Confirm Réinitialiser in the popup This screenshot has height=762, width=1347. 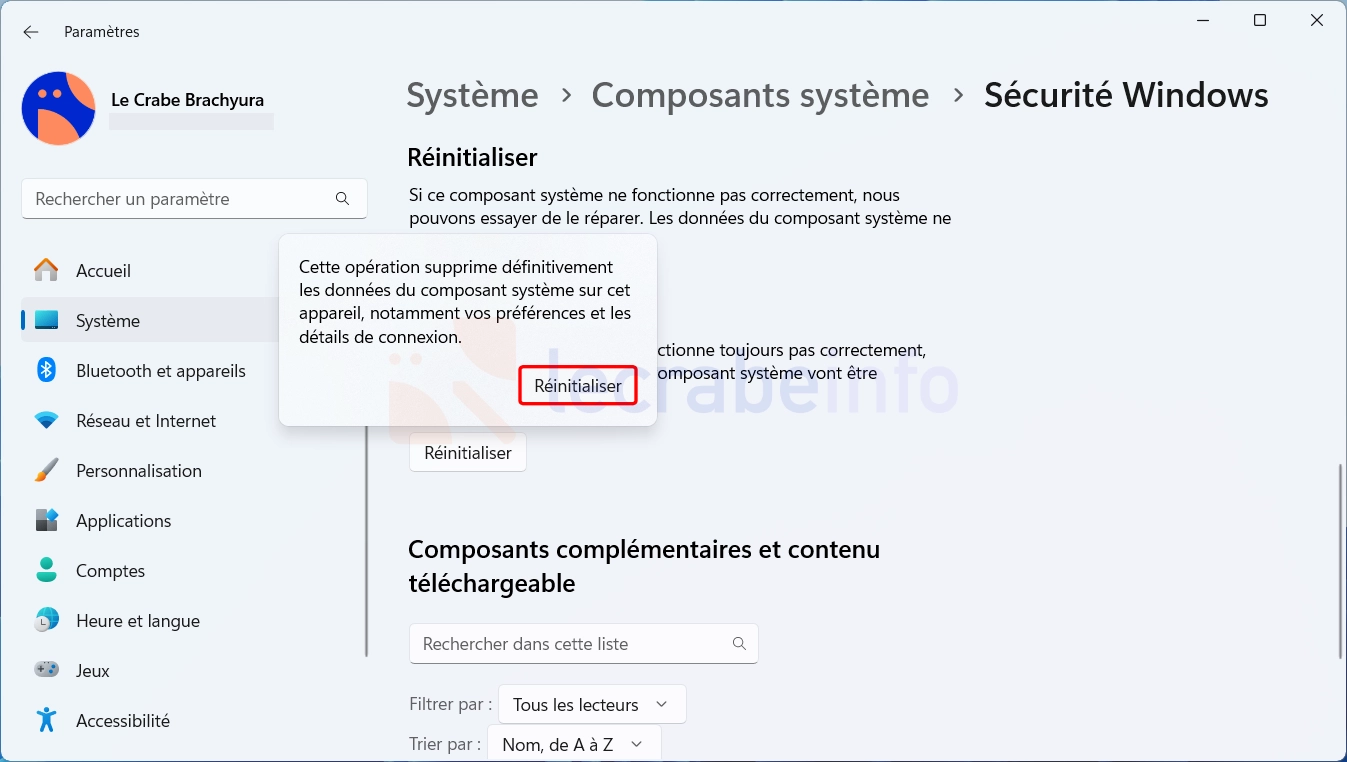(x=578, y=385)
